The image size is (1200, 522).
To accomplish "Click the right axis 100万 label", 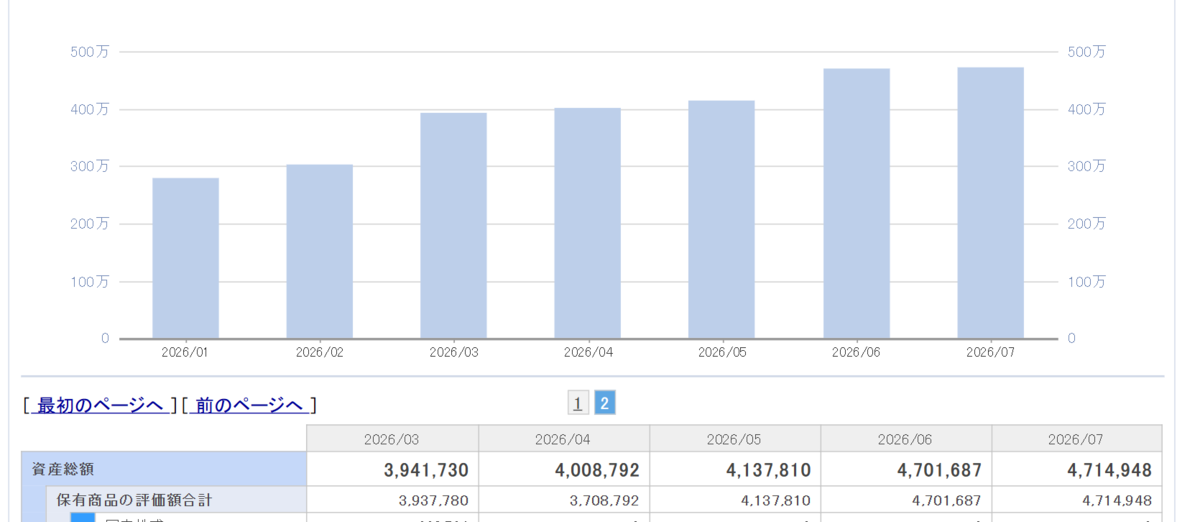I will (1087, 282).
